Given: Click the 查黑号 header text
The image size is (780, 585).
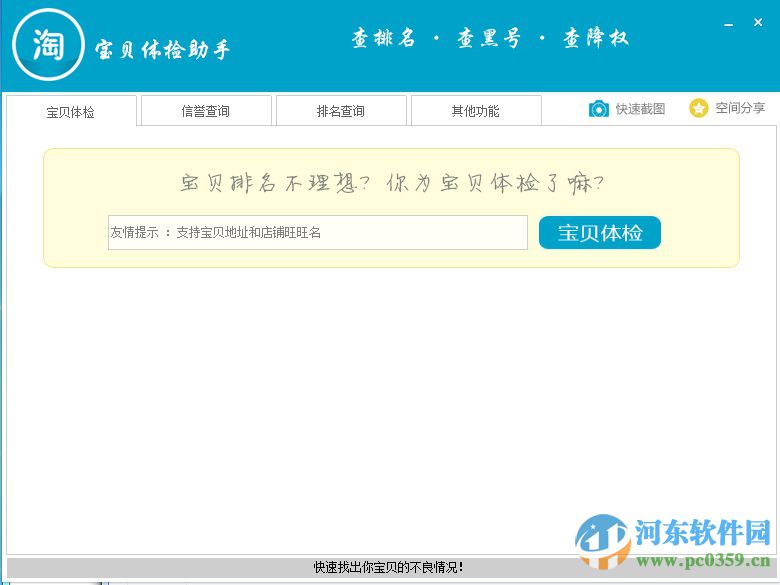Looking at the screenshot, I should (x=489, y=38).
